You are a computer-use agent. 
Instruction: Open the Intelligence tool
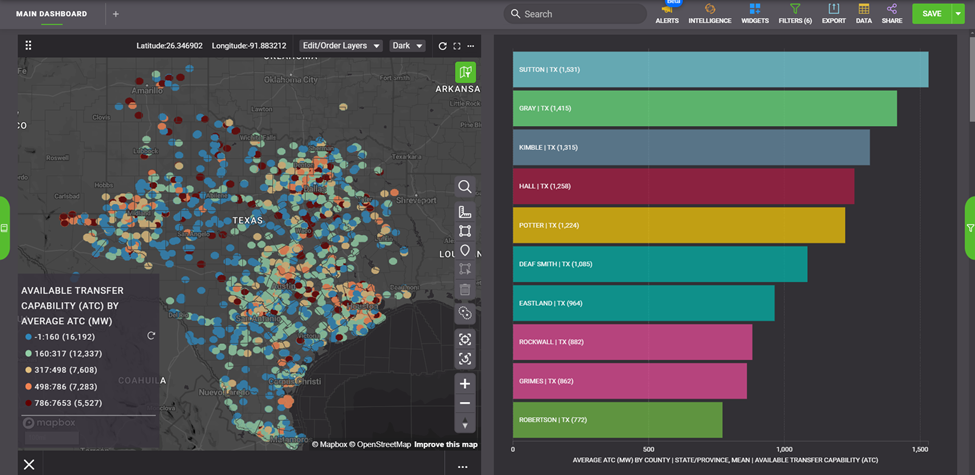[x=709, y=13]
